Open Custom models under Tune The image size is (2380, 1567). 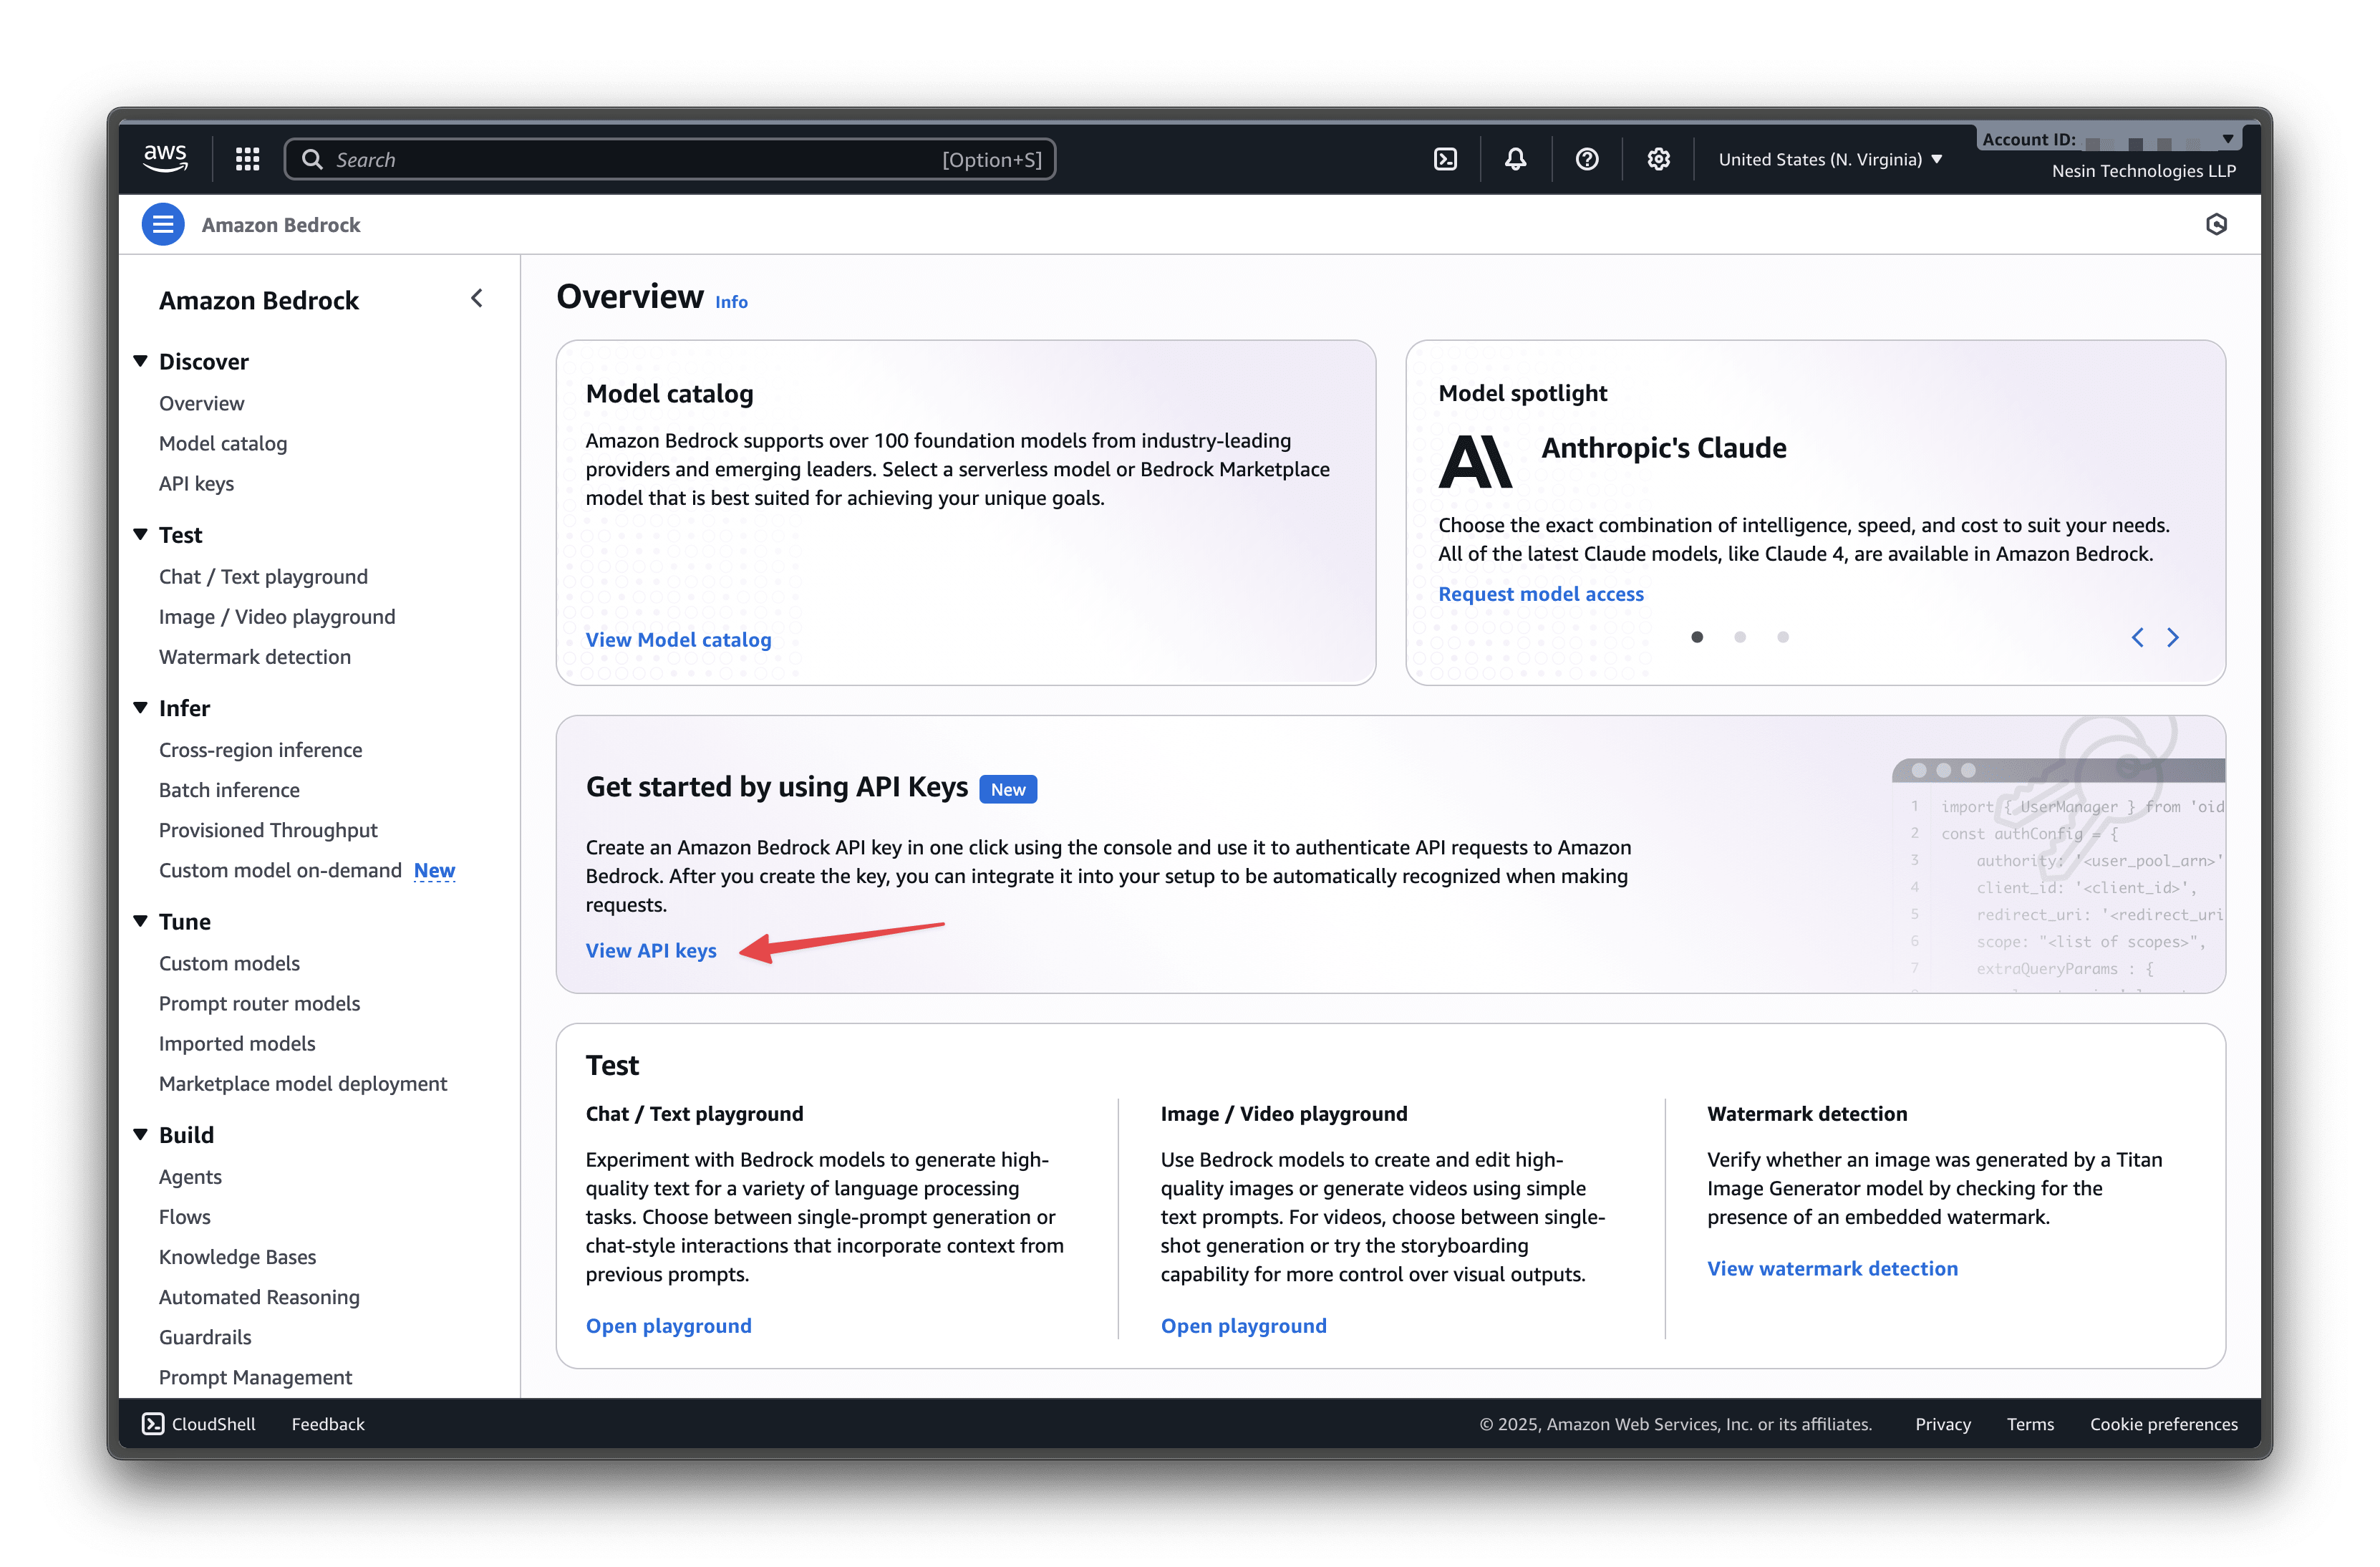click(229, 963)
